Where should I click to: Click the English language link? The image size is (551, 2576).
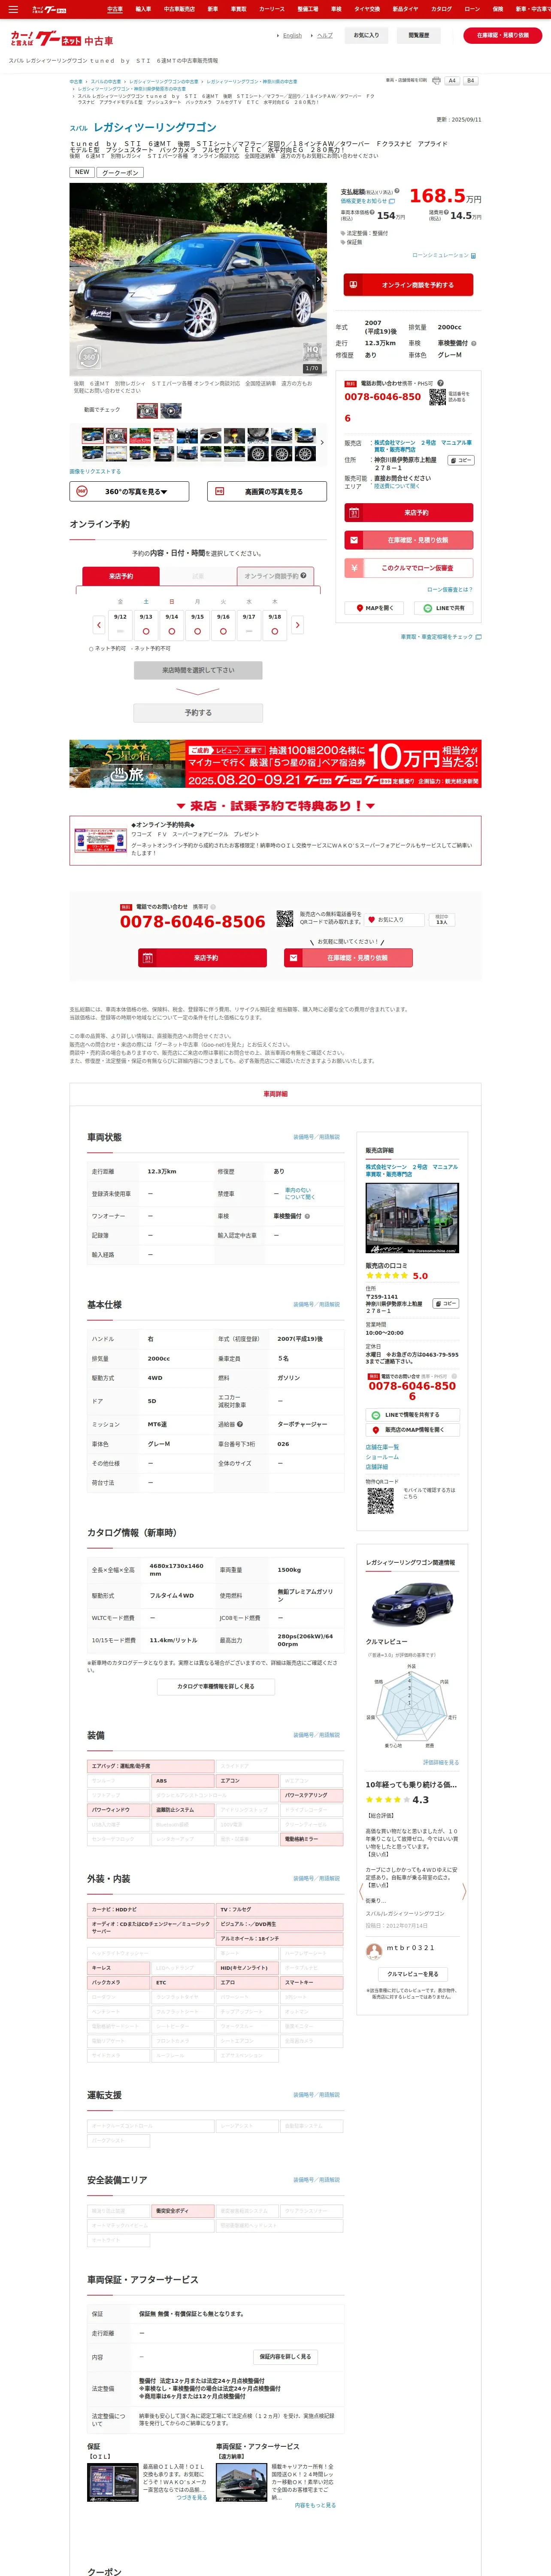(x=291, y=35)
